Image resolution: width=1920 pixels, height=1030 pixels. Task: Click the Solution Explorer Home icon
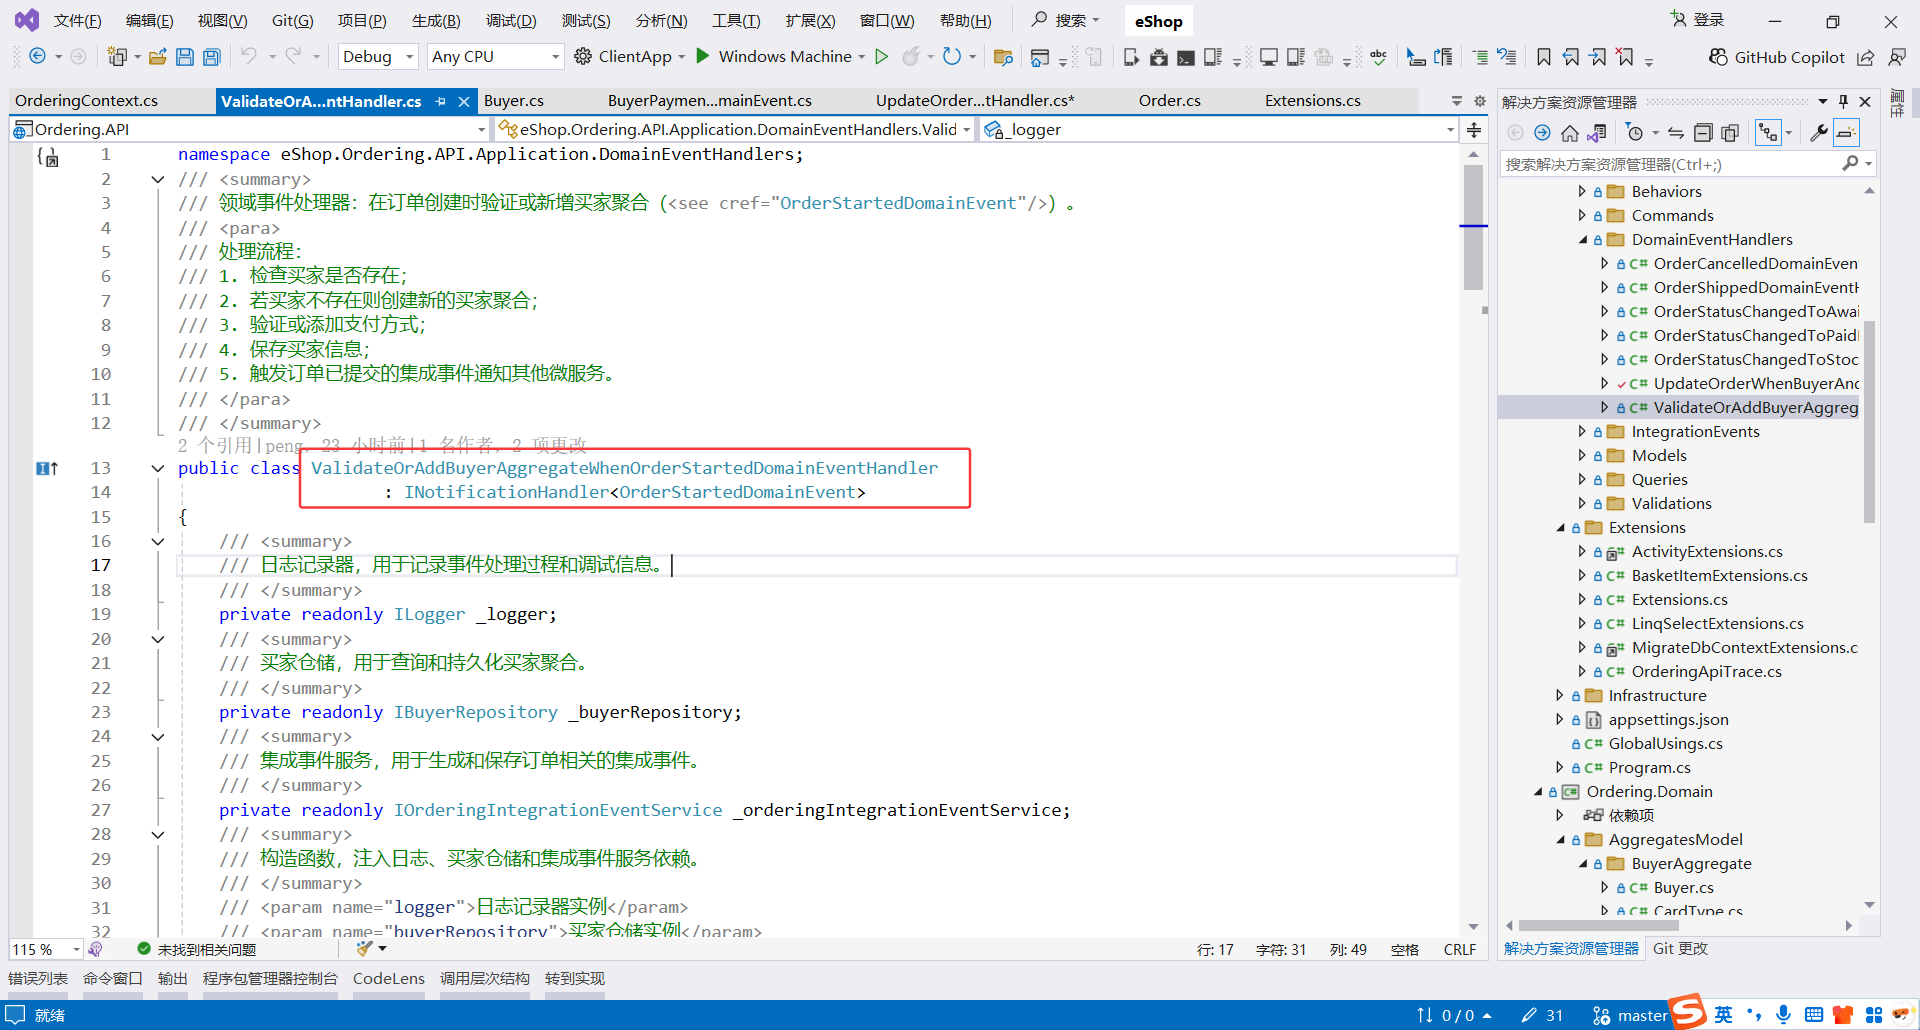(1570, 133)
